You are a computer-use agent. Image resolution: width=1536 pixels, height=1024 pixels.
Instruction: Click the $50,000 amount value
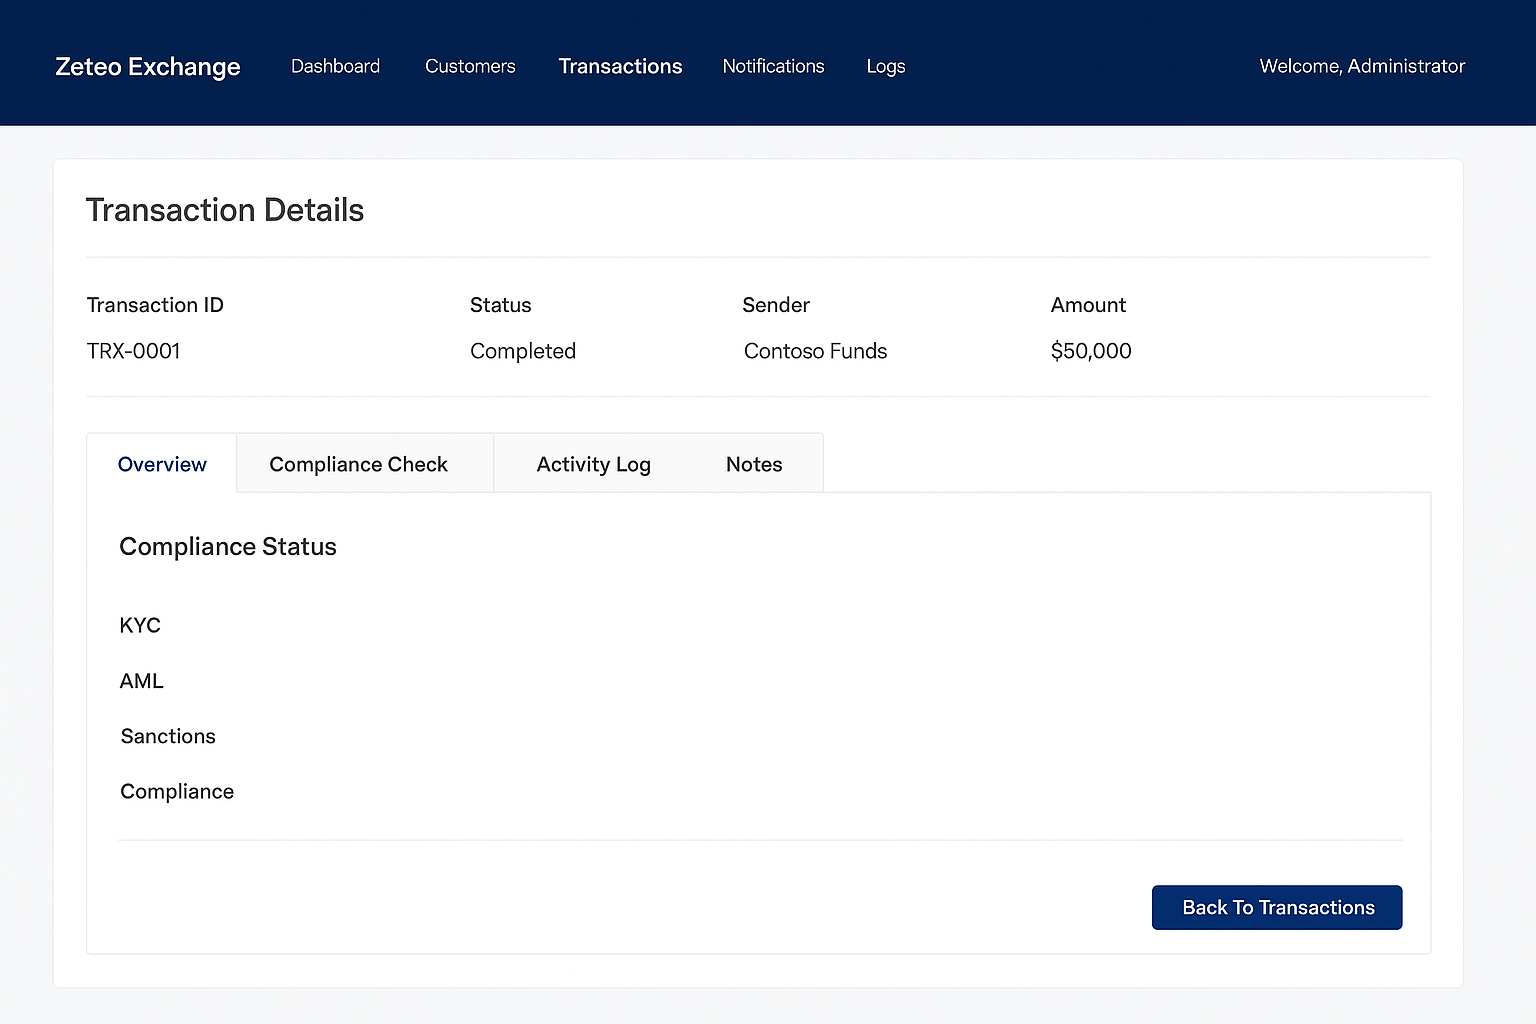click(1091, 351)
